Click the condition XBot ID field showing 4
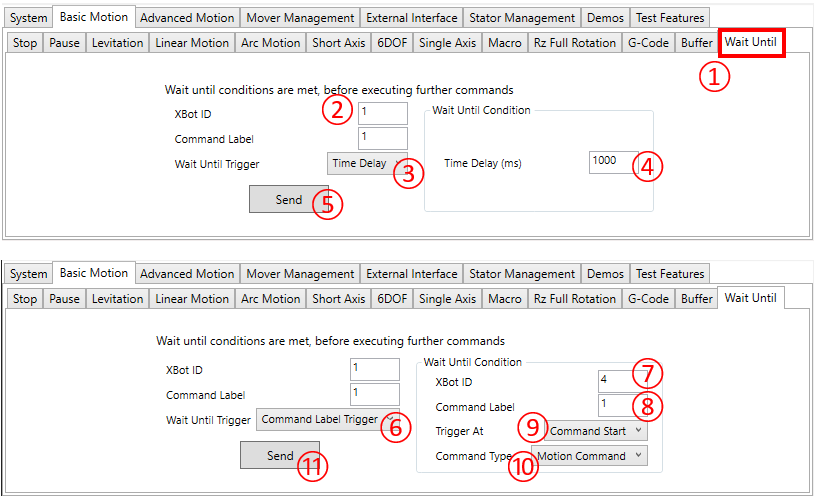The image size is (814, 496). click(615, 380)
